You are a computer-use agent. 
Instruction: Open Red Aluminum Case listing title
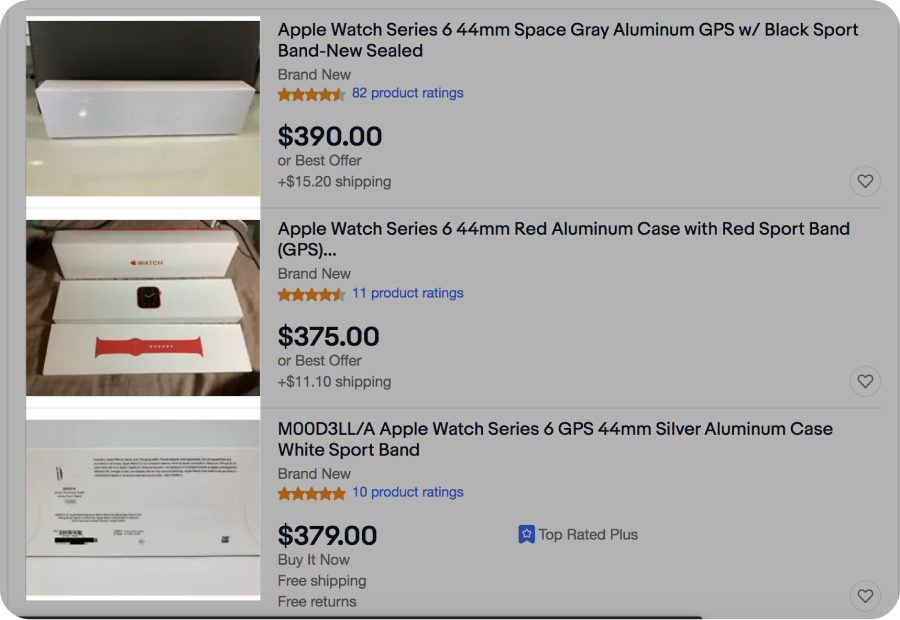point(563,239)
